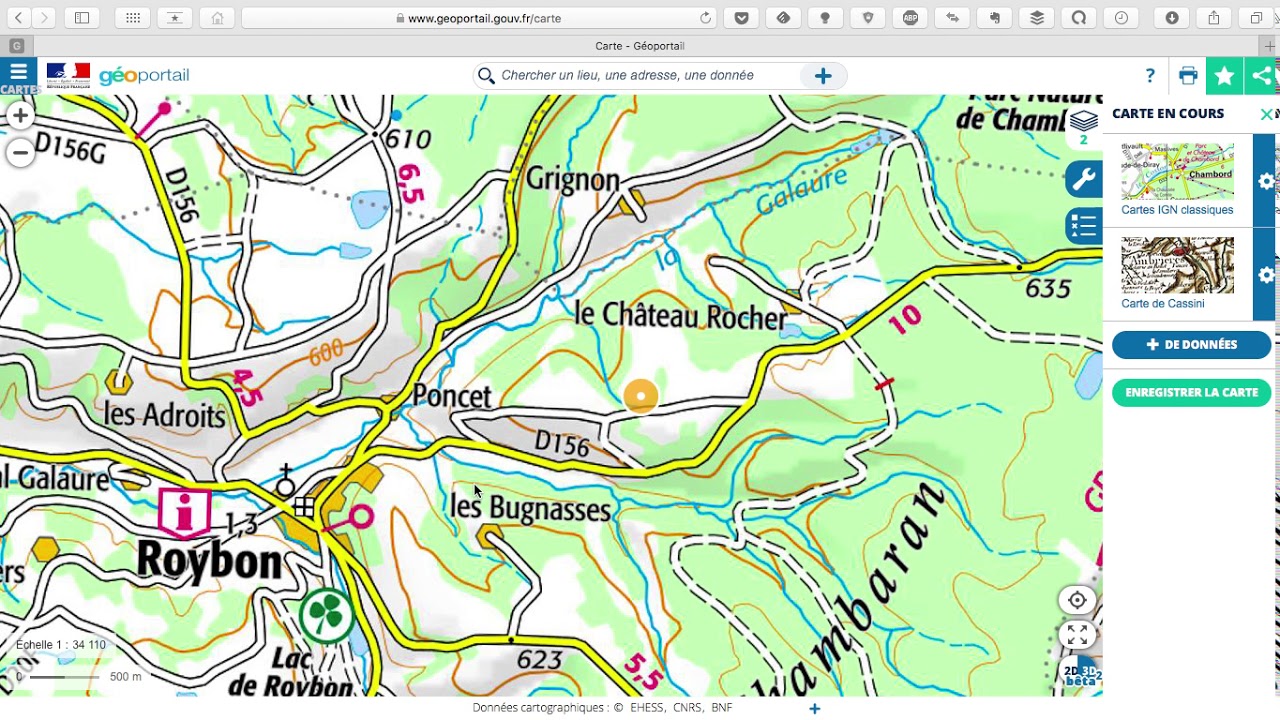Open Pocket extension button
The height and width of the screenshot is (720, 1280).
tap(741, 18)
